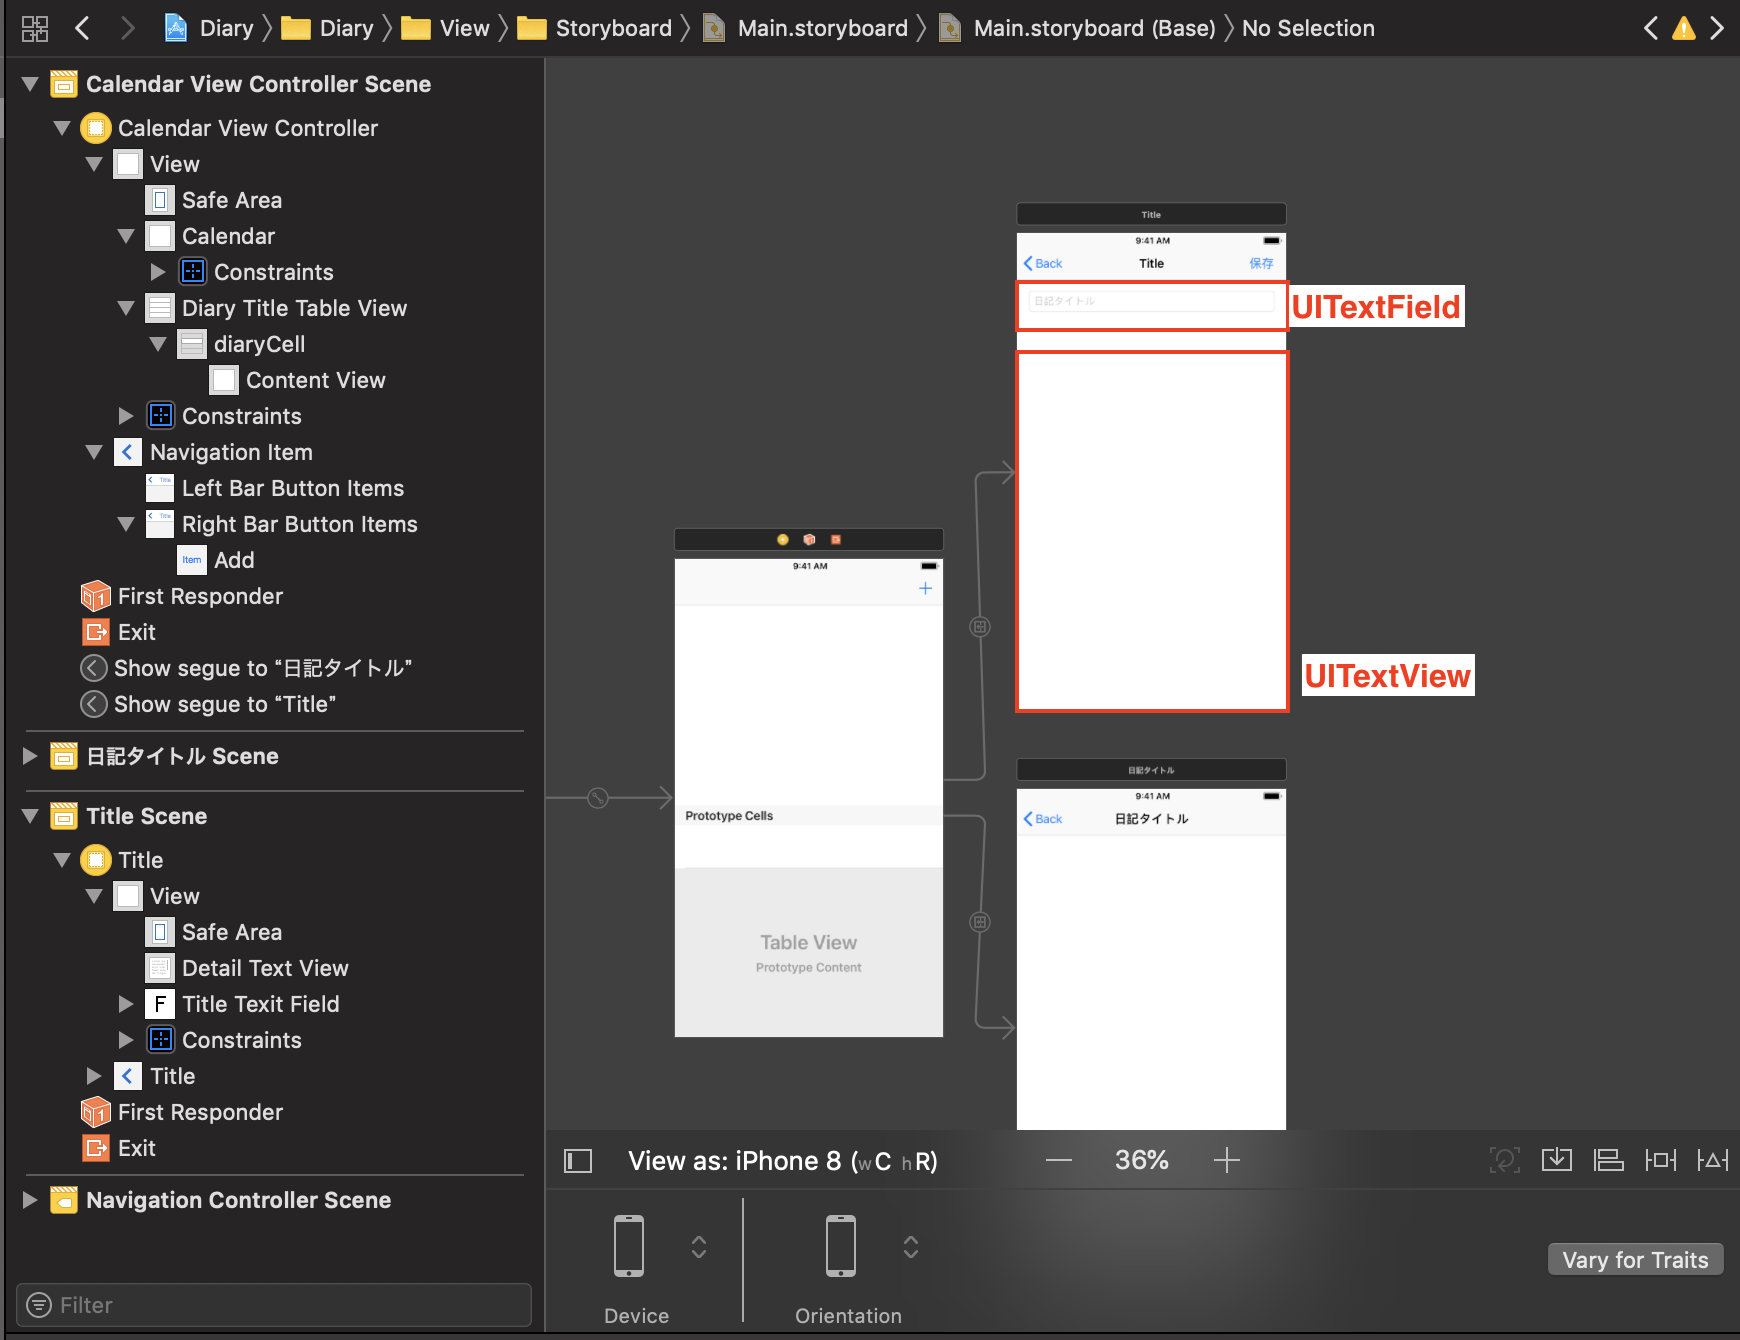Select Main.storyboard in the breadcrumb bar
The image size is (1740, 1340).
pyautogui.click(x=822, y=28)
